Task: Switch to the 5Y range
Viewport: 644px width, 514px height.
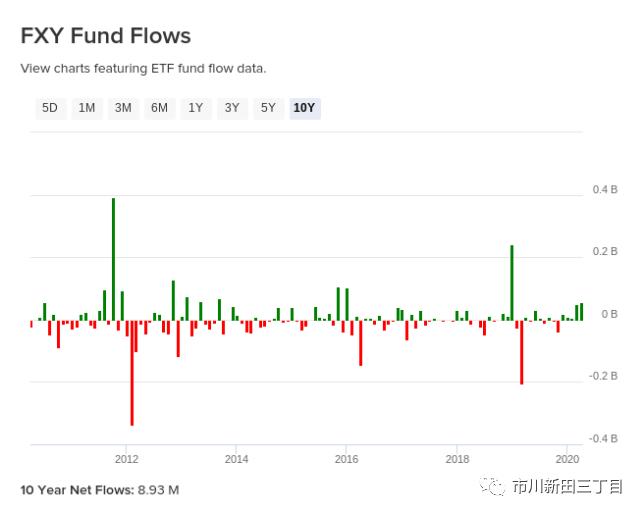Action: (x=267, y=108)
